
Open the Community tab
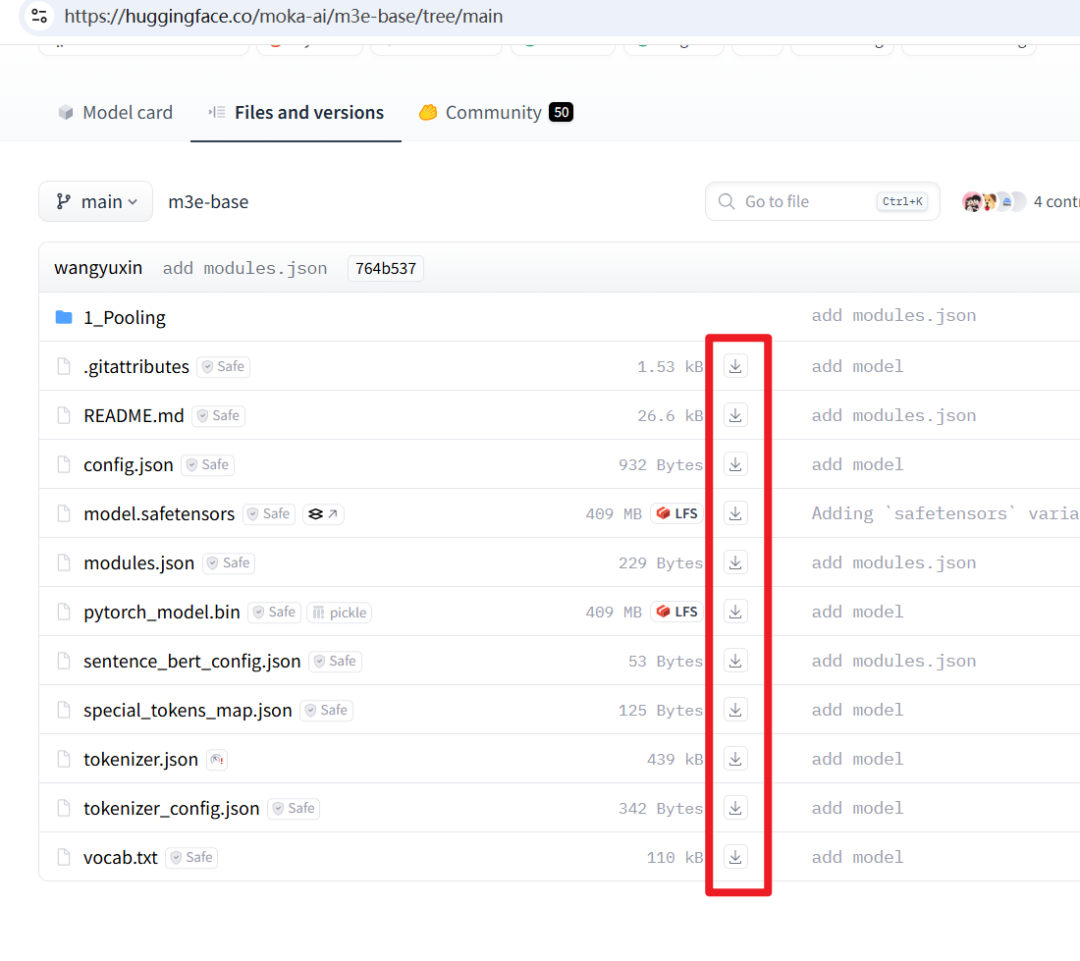click(495, 113)
